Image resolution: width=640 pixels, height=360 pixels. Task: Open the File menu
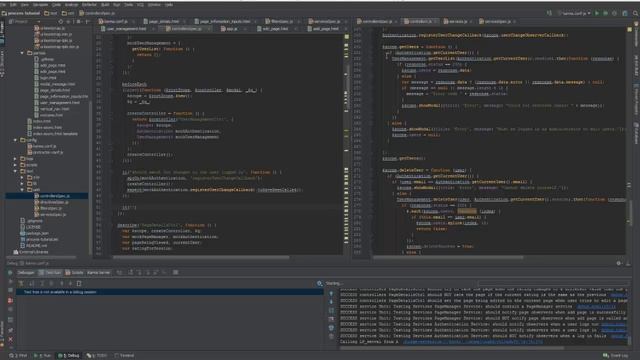click(x=3, y=4)
